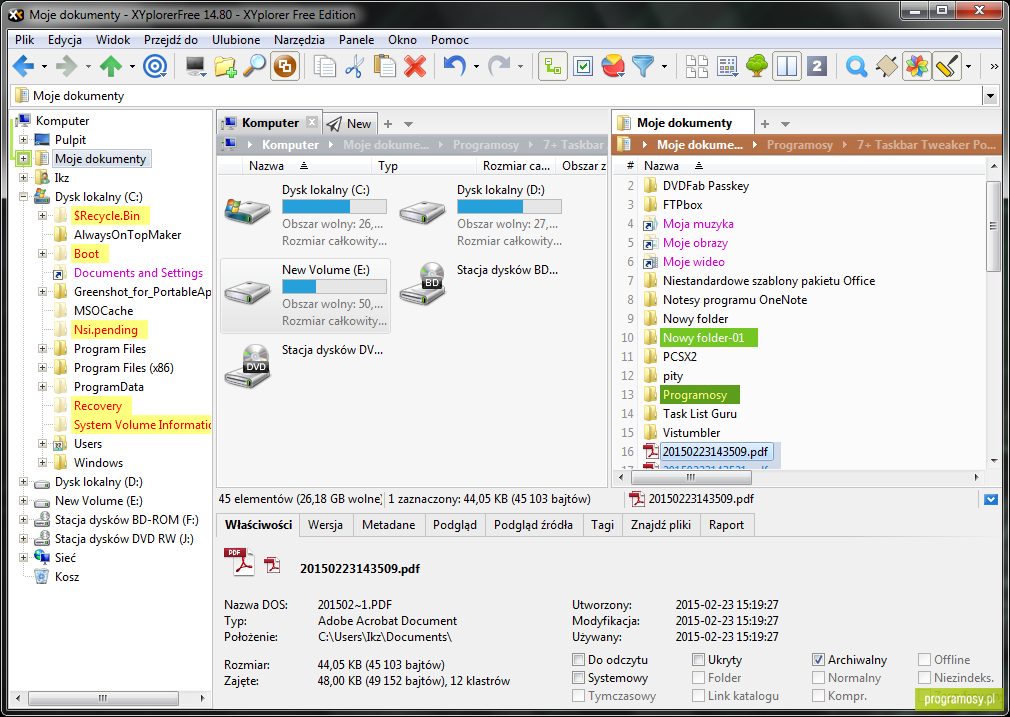Open the Plik menu
This screenshot has width=1010, height=717.
coord(24,39)
